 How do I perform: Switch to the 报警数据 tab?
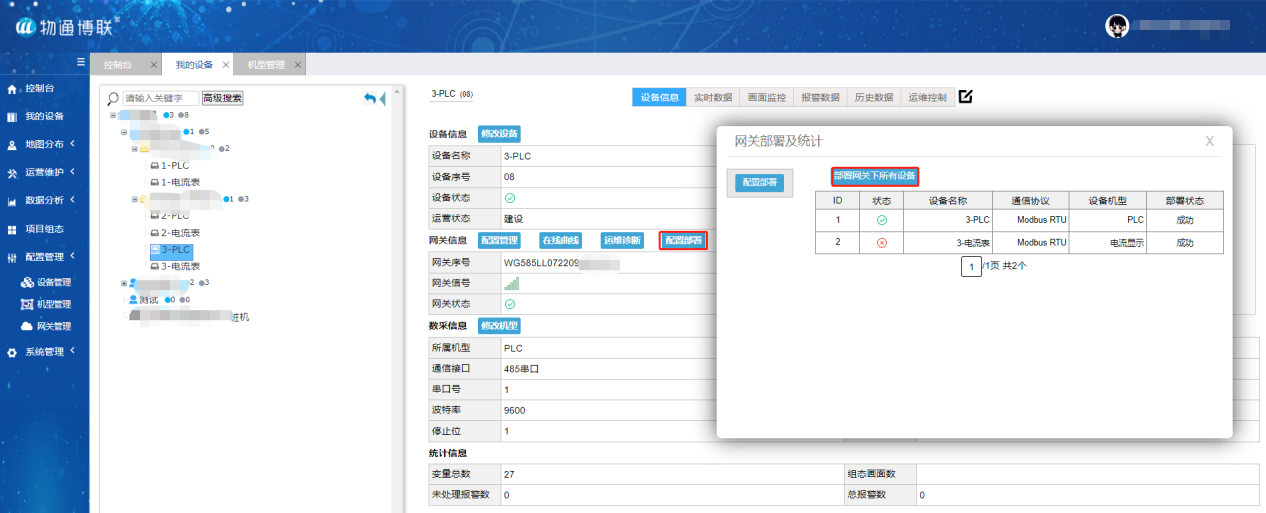click(820, 97)
